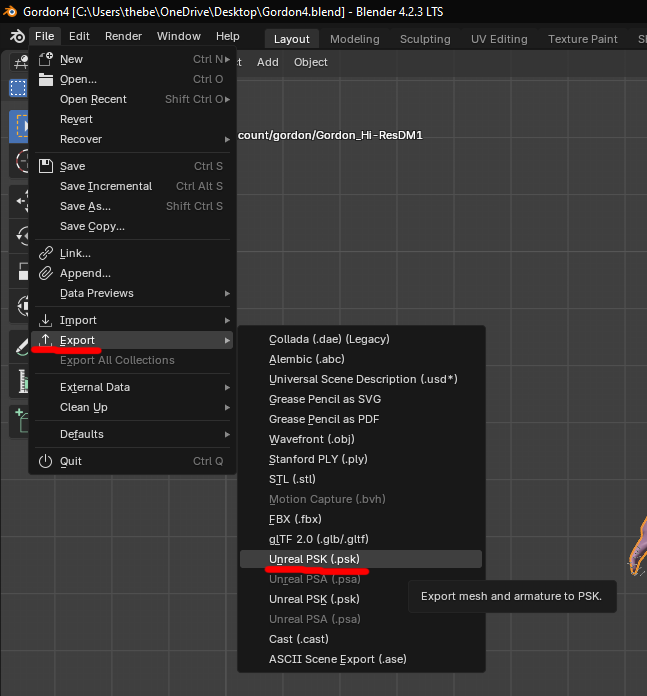Viewport: 647px width, 696px height.
Task: Open the Help menu
Action: coord(228,36)
